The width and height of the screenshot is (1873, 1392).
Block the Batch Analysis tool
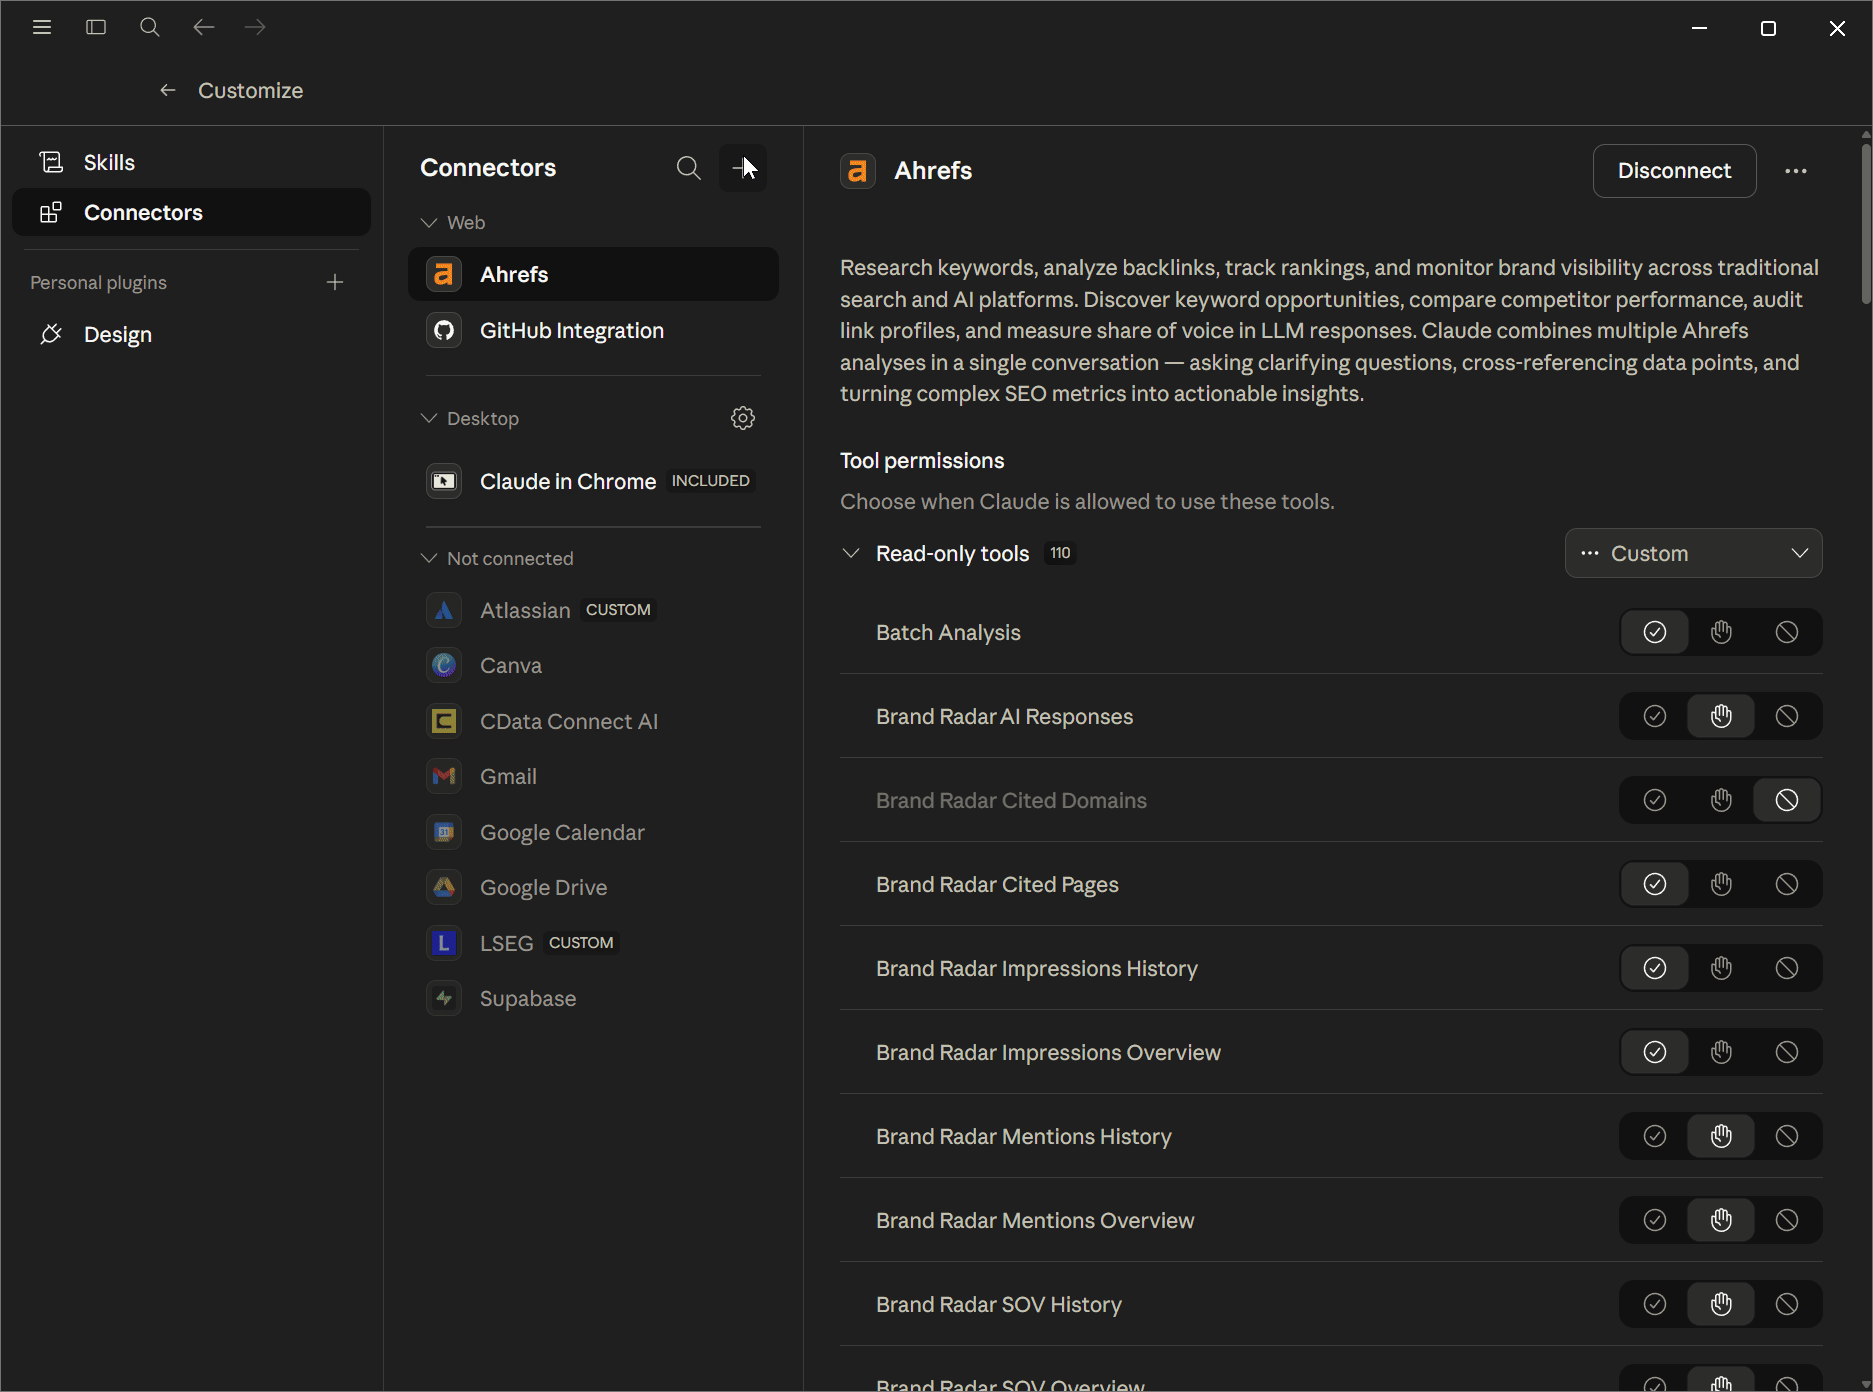[x=1787, y=632]
